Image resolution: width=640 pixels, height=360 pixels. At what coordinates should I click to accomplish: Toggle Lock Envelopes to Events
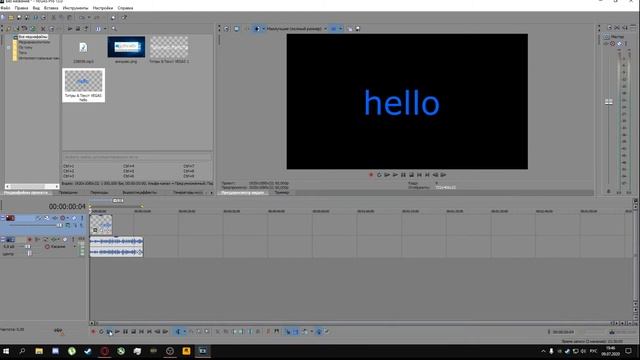(x=319, y=331)
